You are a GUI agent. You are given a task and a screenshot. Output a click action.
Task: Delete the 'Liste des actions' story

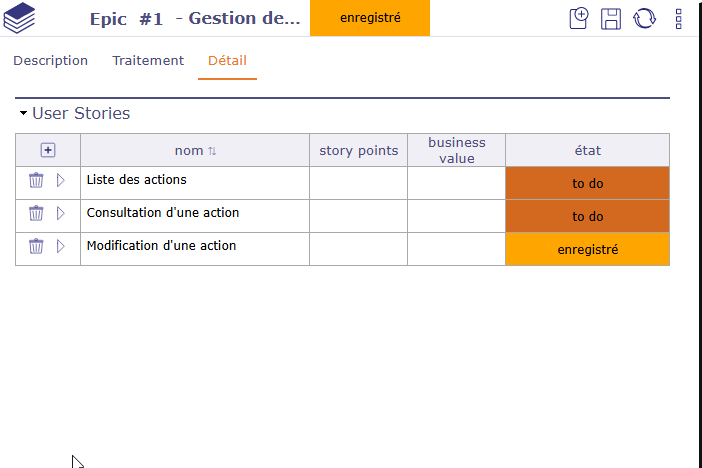pyautogui.click(x=36, y=181)
